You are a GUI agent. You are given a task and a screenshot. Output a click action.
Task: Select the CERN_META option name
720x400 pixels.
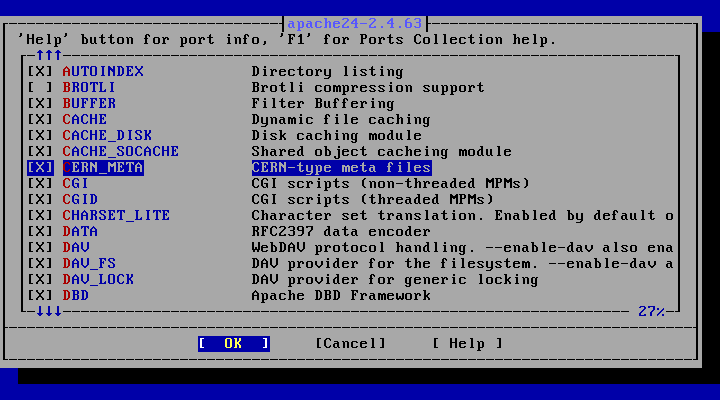point(103,168)
